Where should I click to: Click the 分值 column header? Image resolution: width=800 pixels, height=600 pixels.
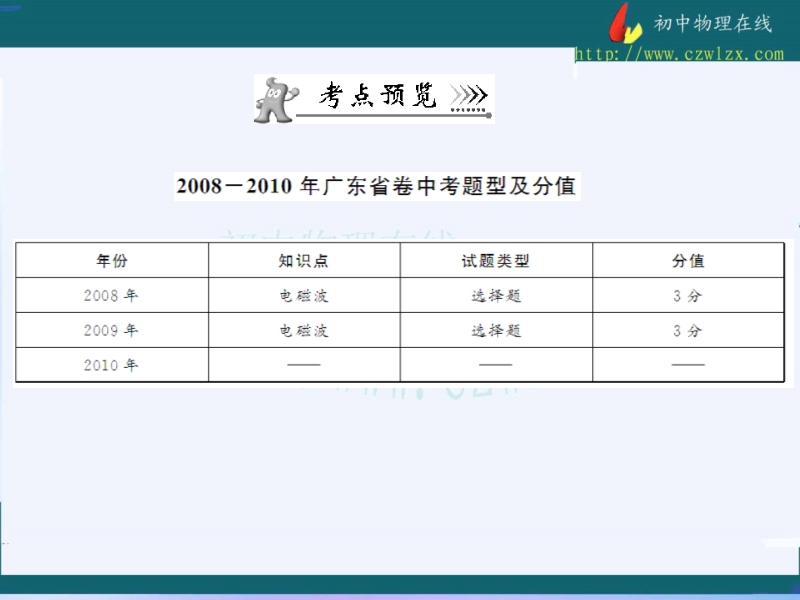pyautogui.click(x=688, y=261)
